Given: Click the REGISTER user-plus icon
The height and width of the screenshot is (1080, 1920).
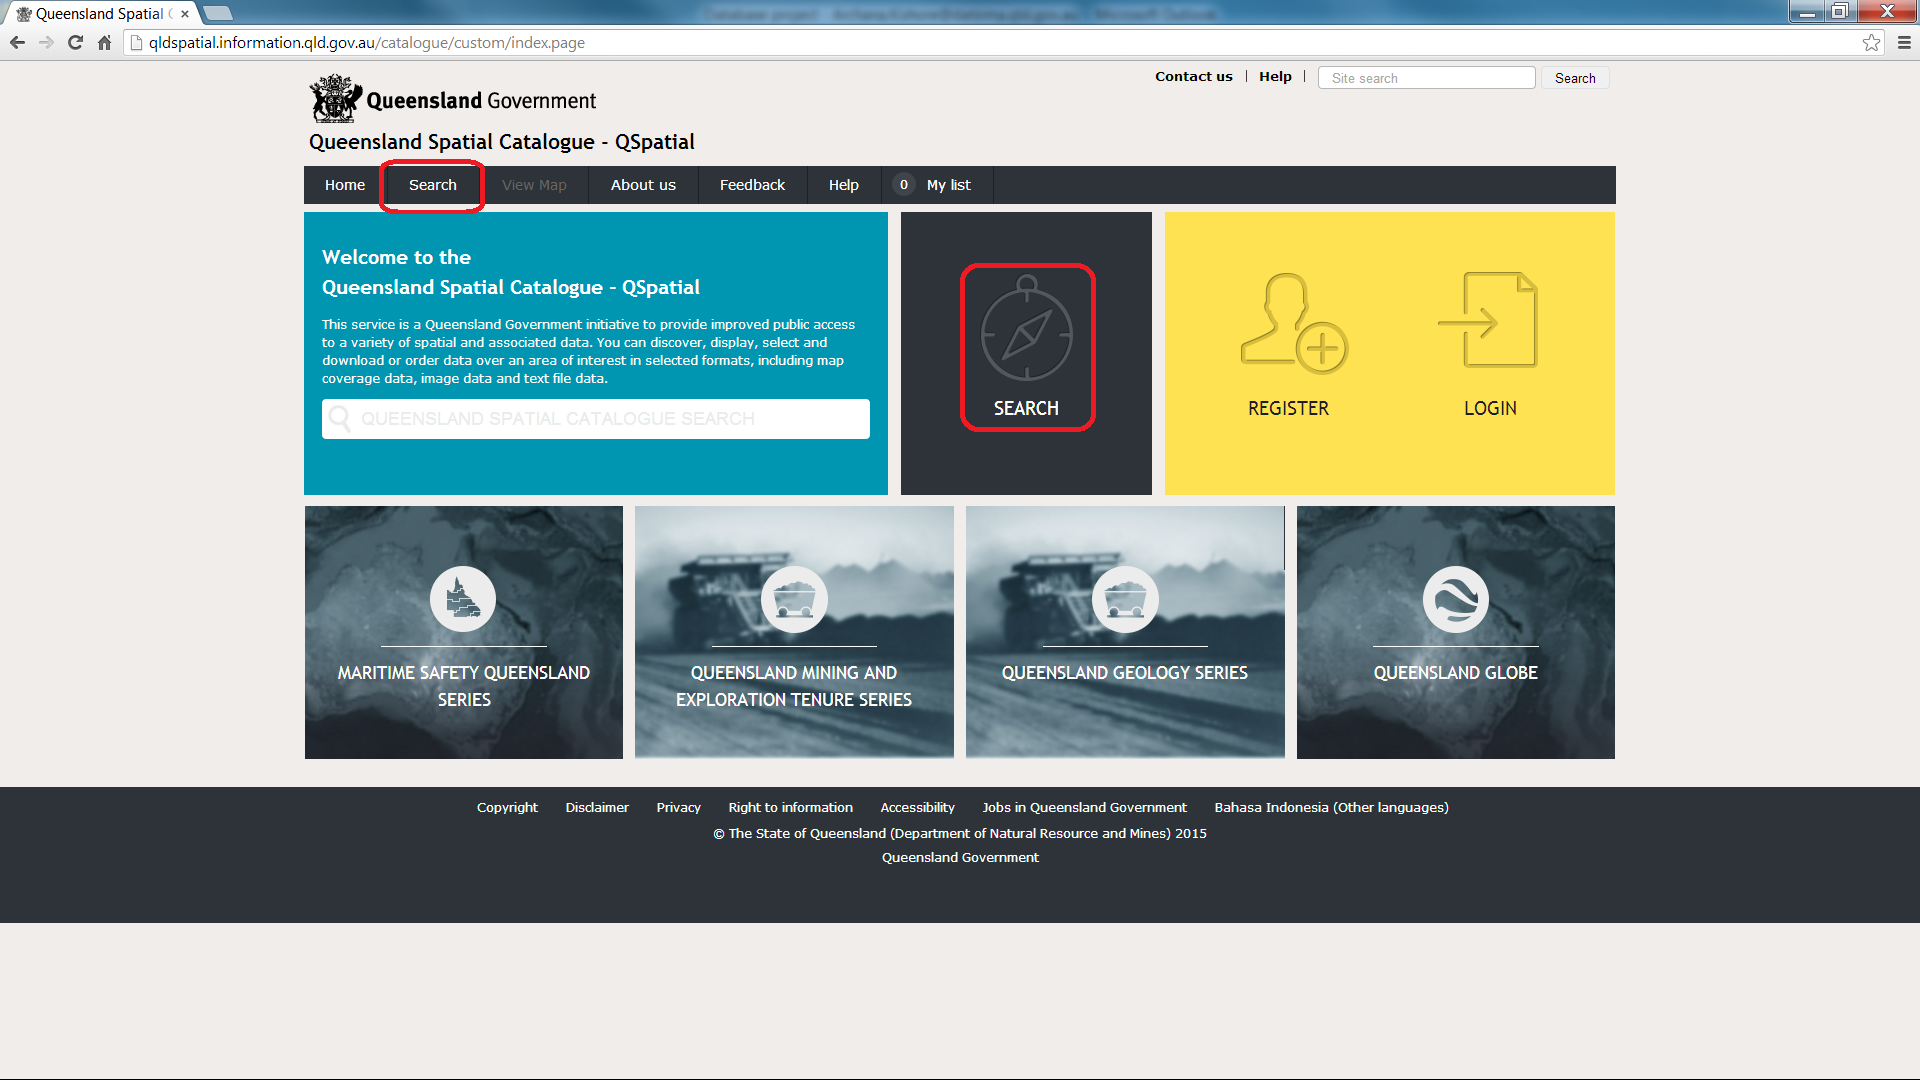Looking at the screenshot, I should tap(1294, 323).
